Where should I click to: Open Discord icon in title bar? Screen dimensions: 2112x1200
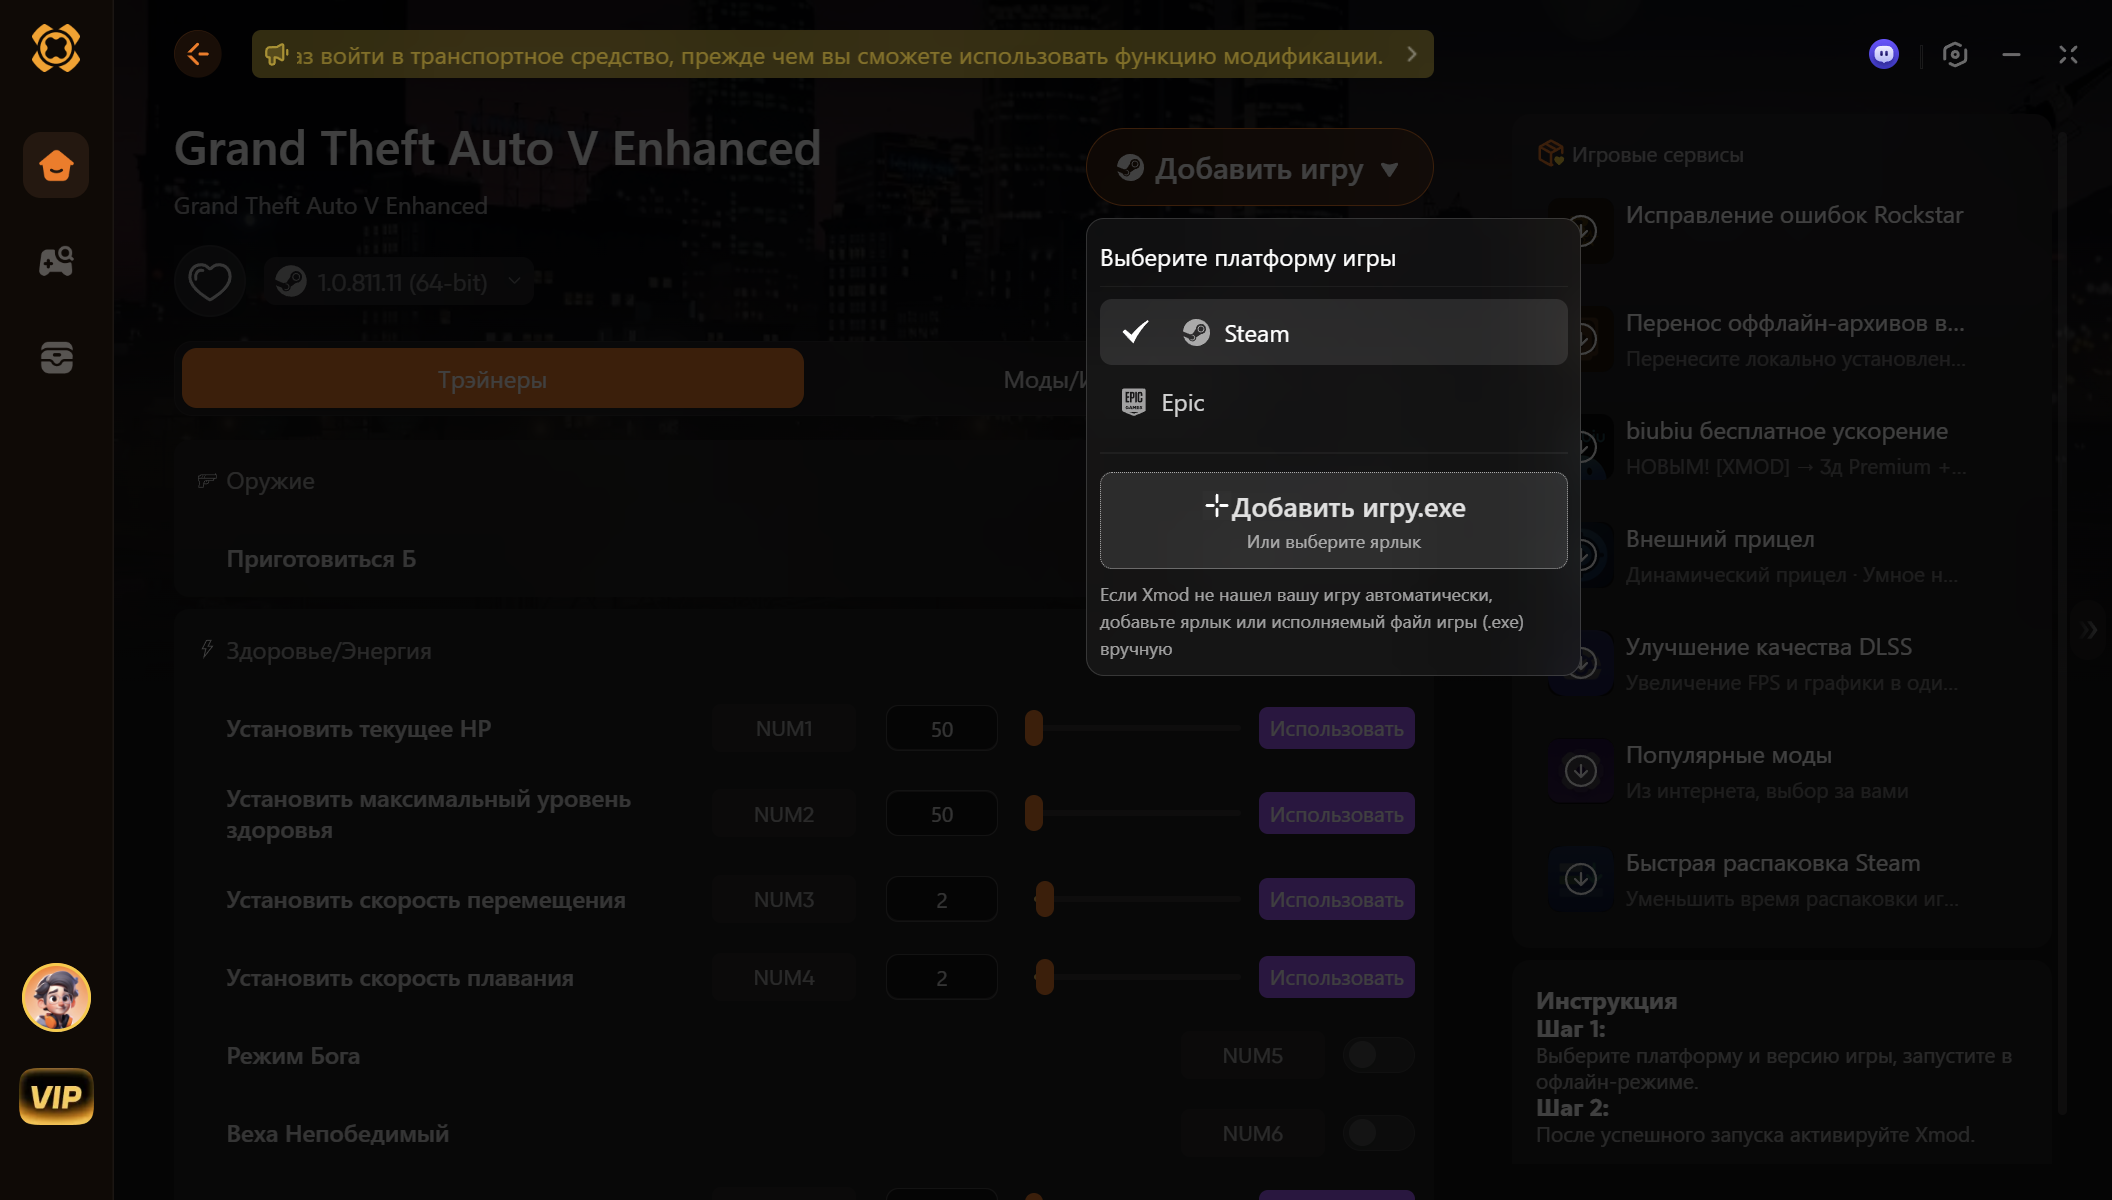(x=1884, y=54)
